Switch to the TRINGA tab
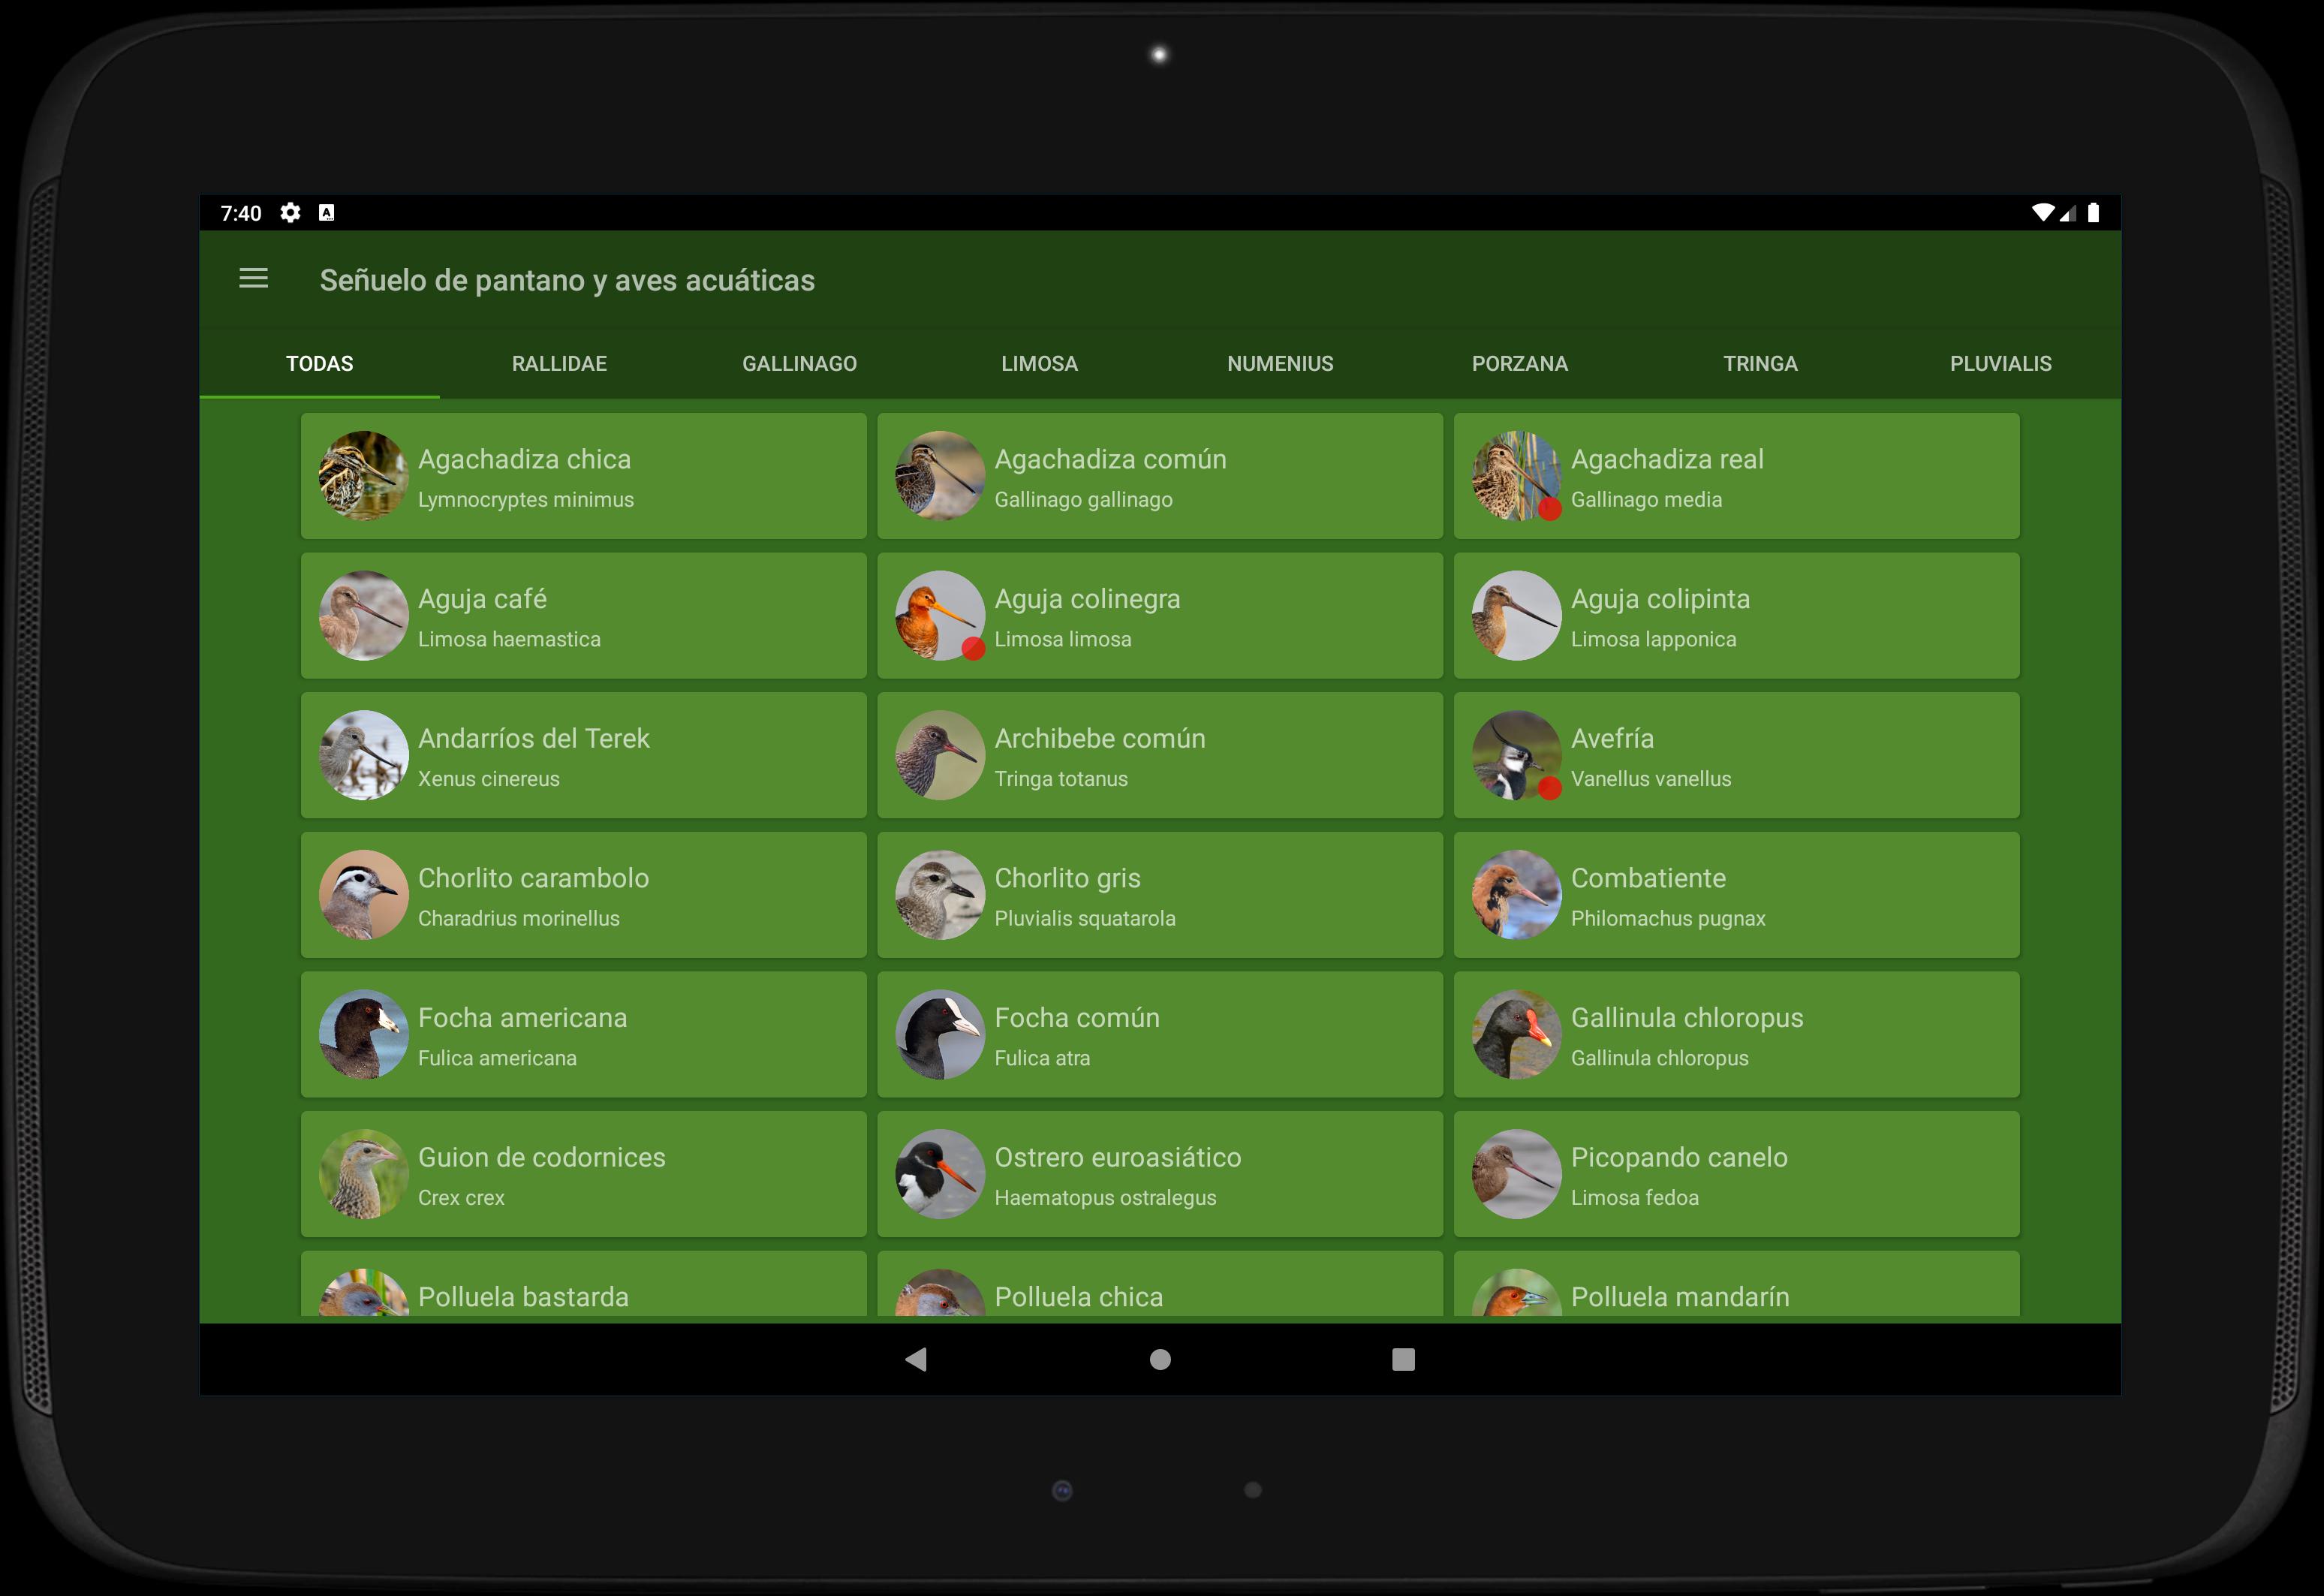Viewport: 2324px width, 1596px height. 1760,364
